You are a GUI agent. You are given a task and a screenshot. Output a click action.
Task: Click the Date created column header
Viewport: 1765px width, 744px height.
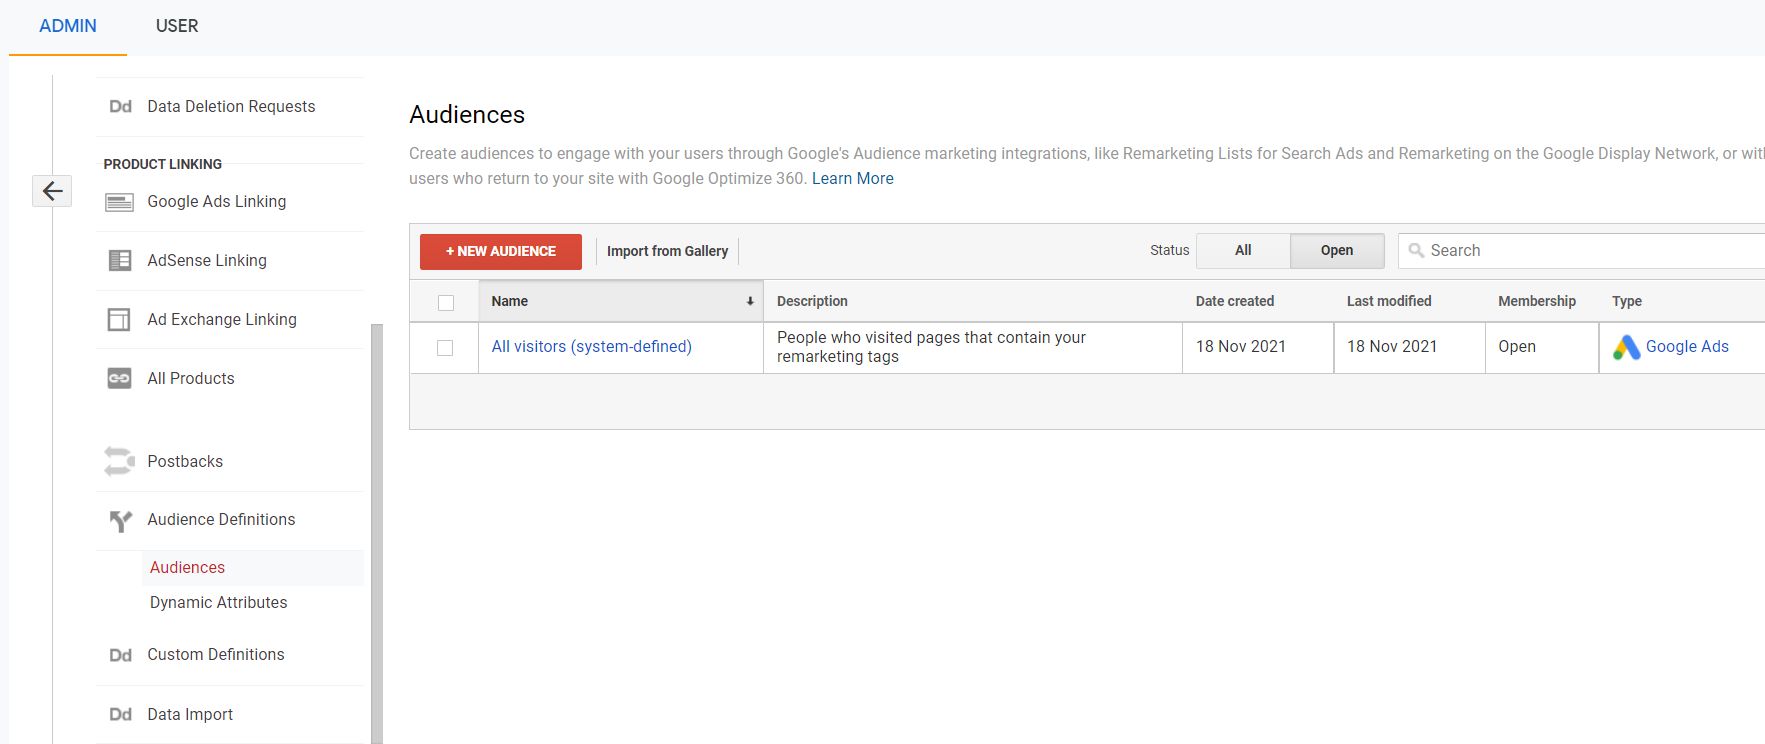[1235, 301]
